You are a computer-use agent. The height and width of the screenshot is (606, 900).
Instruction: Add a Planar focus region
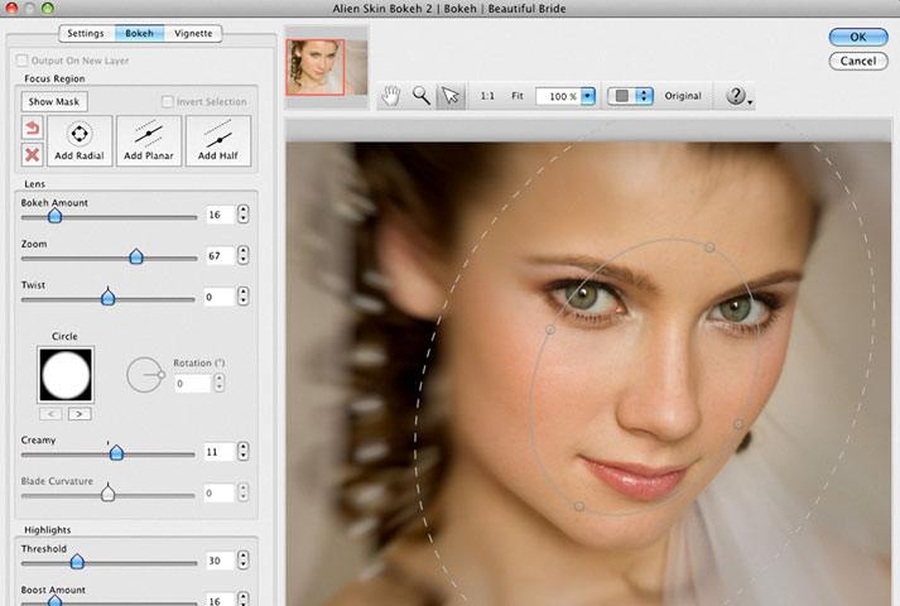(149, 141)
